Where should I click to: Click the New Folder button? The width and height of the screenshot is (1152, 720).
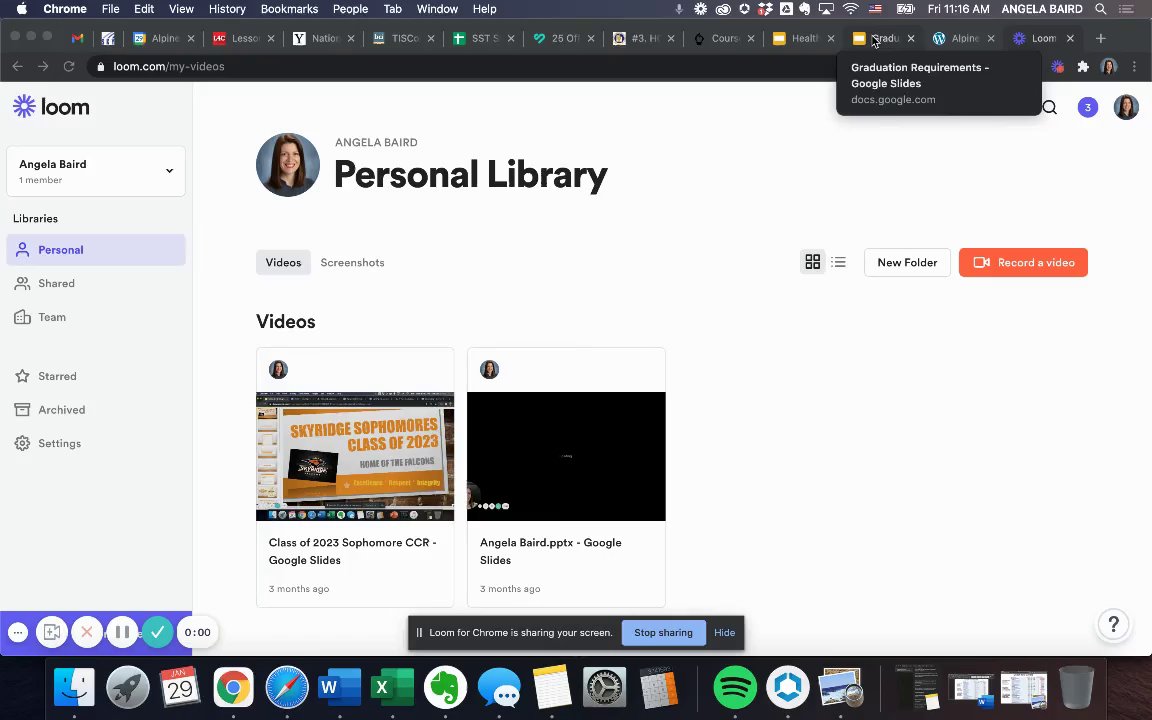907,262
